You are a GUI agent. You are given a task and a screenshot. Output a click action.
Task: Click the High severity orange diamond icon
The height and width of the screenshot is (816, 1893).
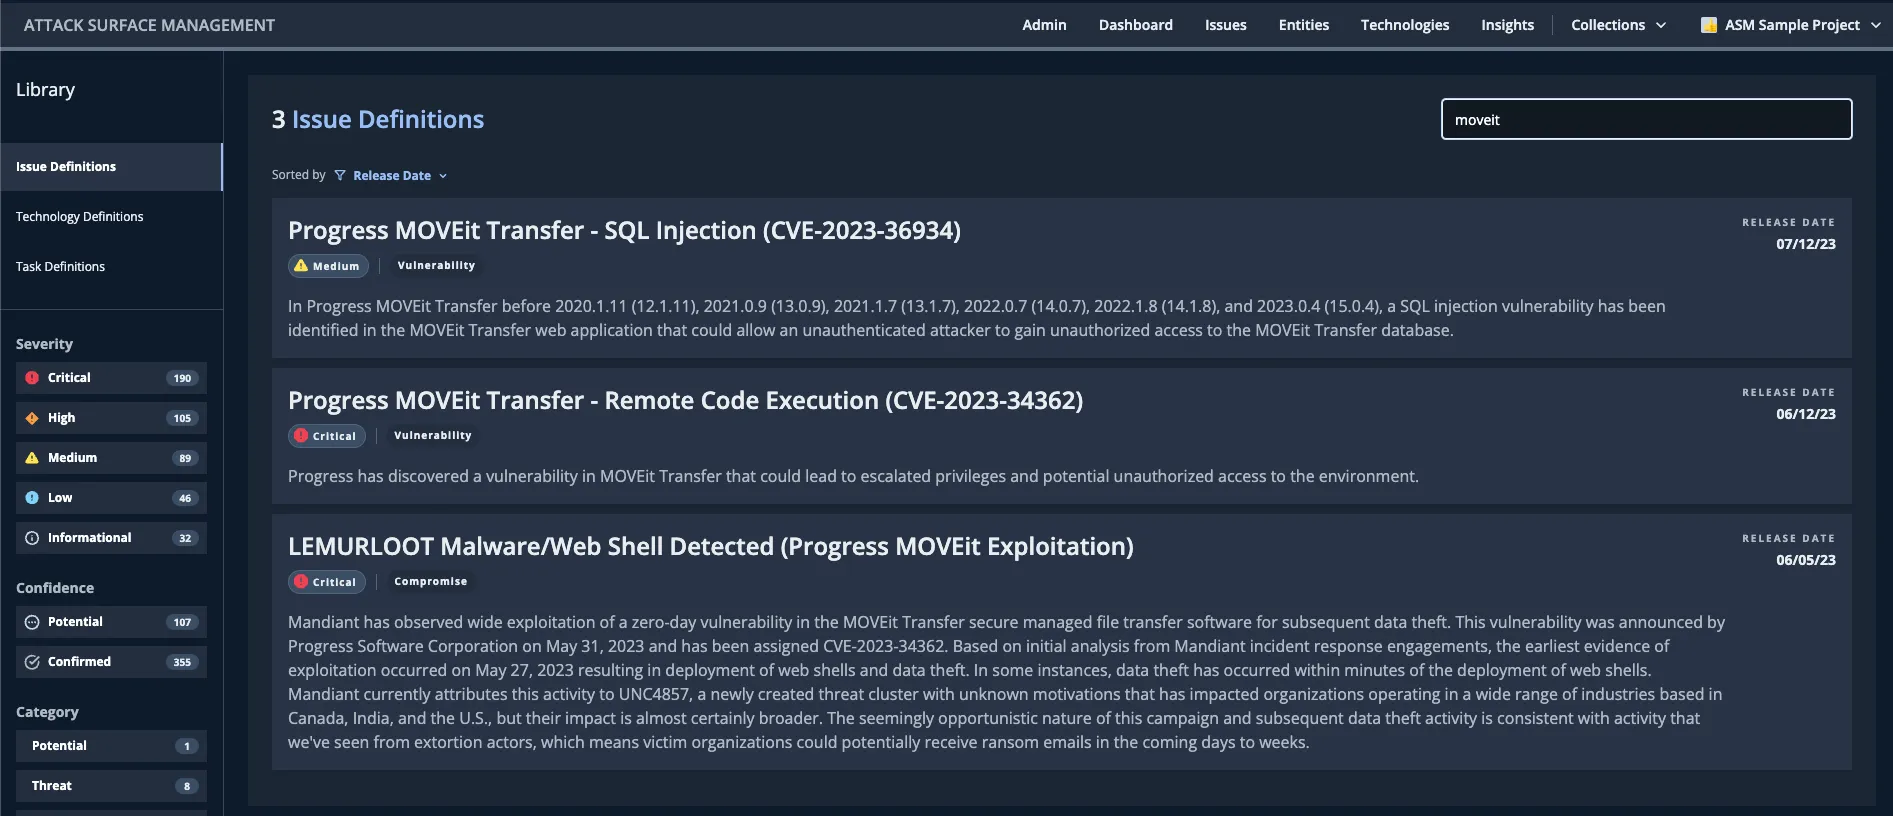coord(32,418)
